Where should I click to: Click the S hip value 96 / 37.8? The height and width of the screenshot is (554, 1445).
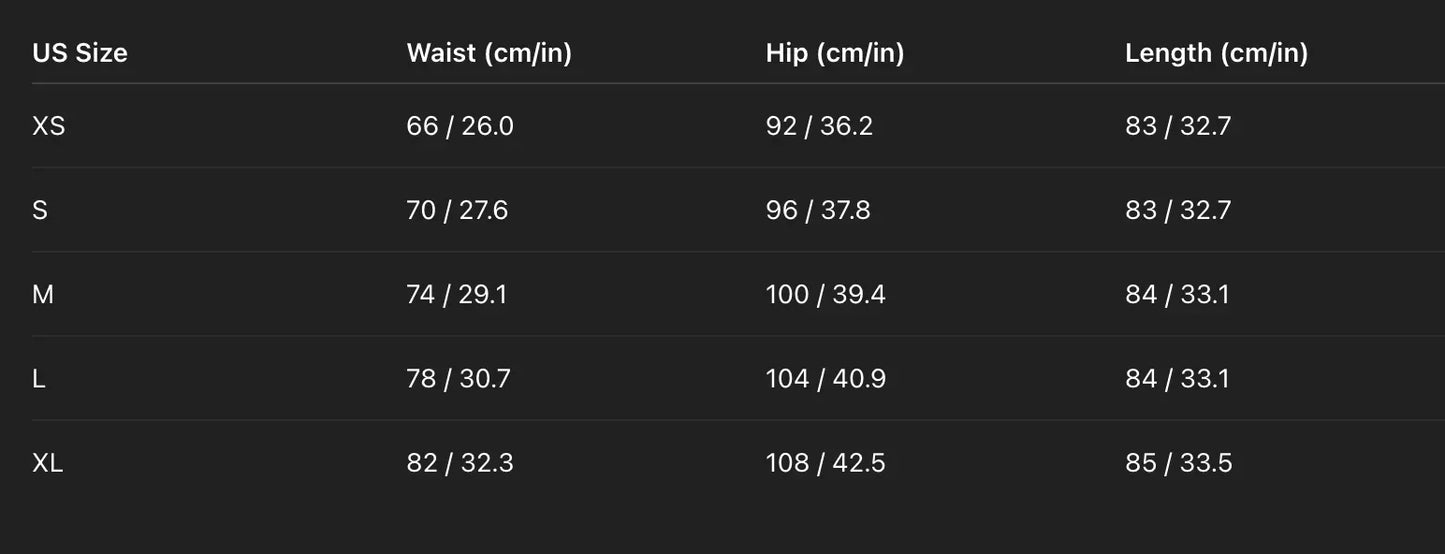pos(818,210)
